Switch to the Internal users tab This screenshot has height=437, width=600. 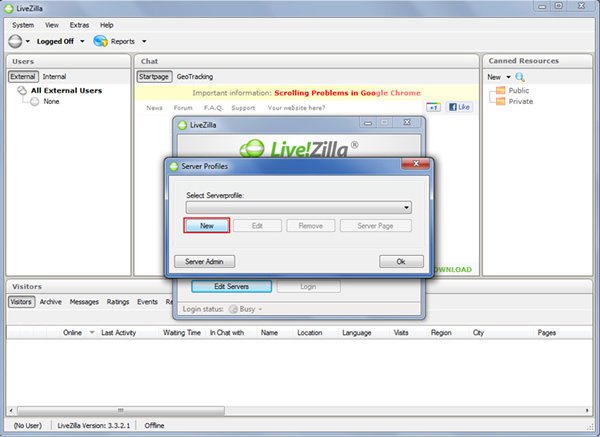(54, 77)
